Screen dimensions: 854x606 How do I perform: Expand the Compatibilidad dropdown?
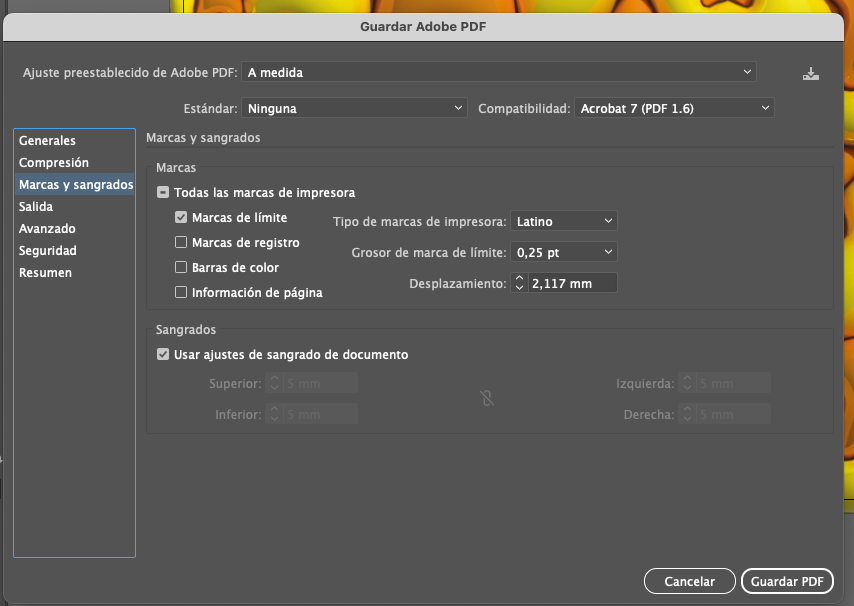[x=674, y=108]
